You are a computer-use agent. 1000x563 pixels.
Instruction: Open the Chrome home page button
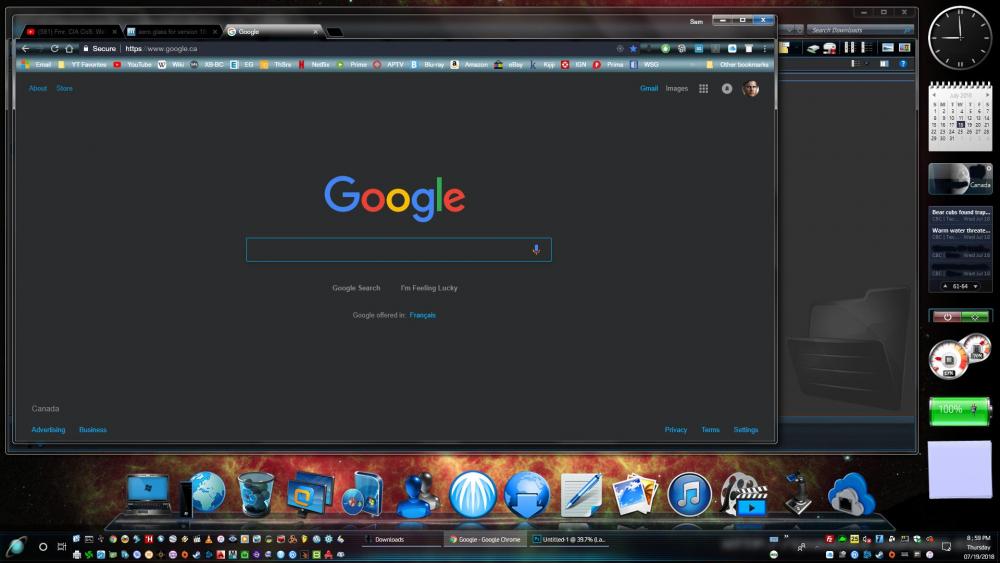tap(70, 48)
